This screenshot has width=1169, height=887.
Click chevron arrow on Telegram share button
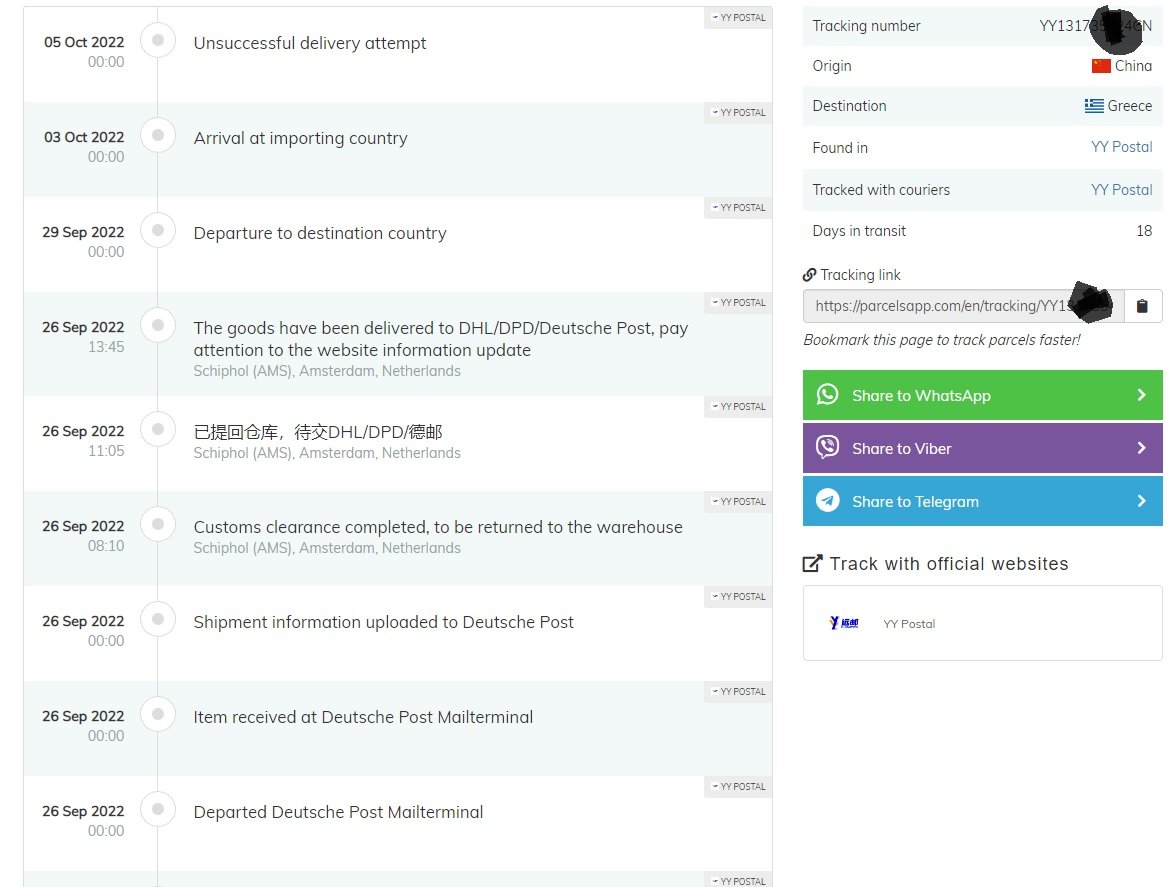[1141, 501]
